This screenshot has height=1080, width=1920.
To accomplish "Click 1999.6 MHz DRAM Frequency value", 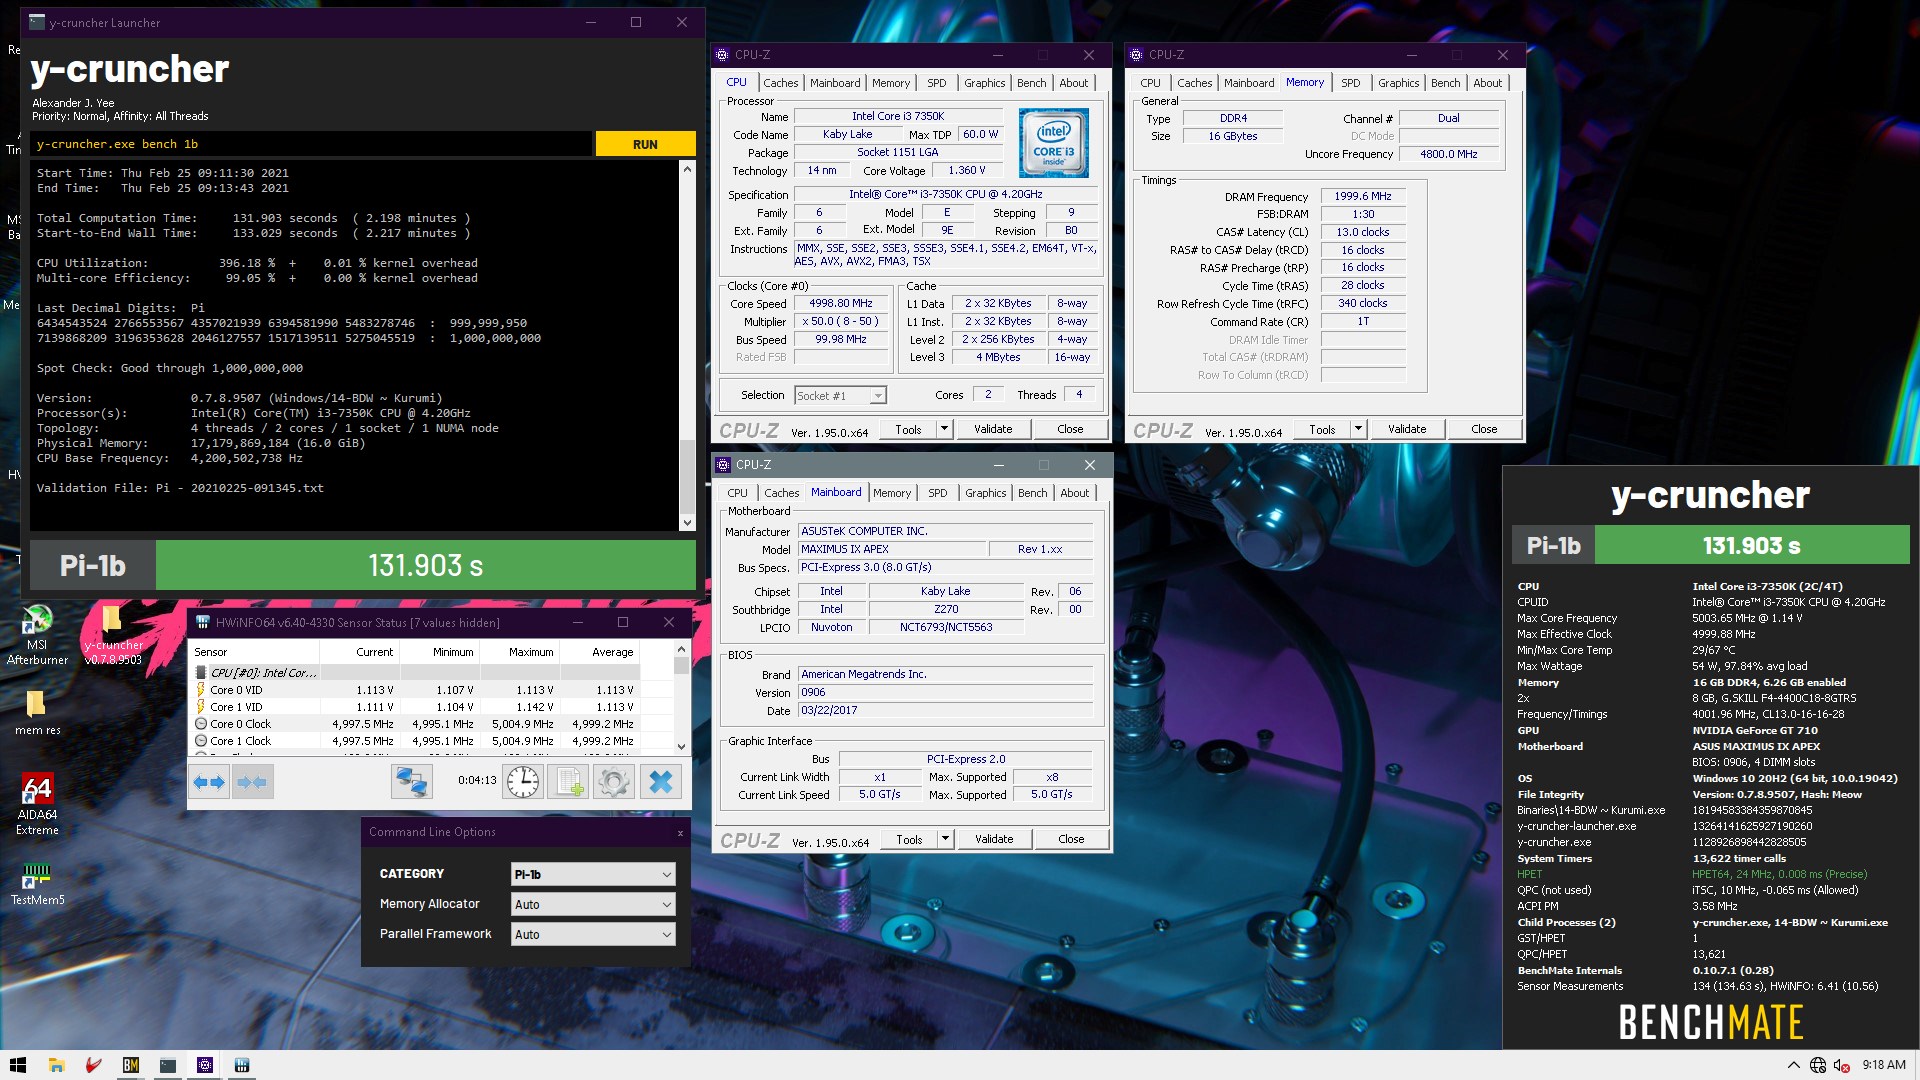I will tap(1362, 196).
